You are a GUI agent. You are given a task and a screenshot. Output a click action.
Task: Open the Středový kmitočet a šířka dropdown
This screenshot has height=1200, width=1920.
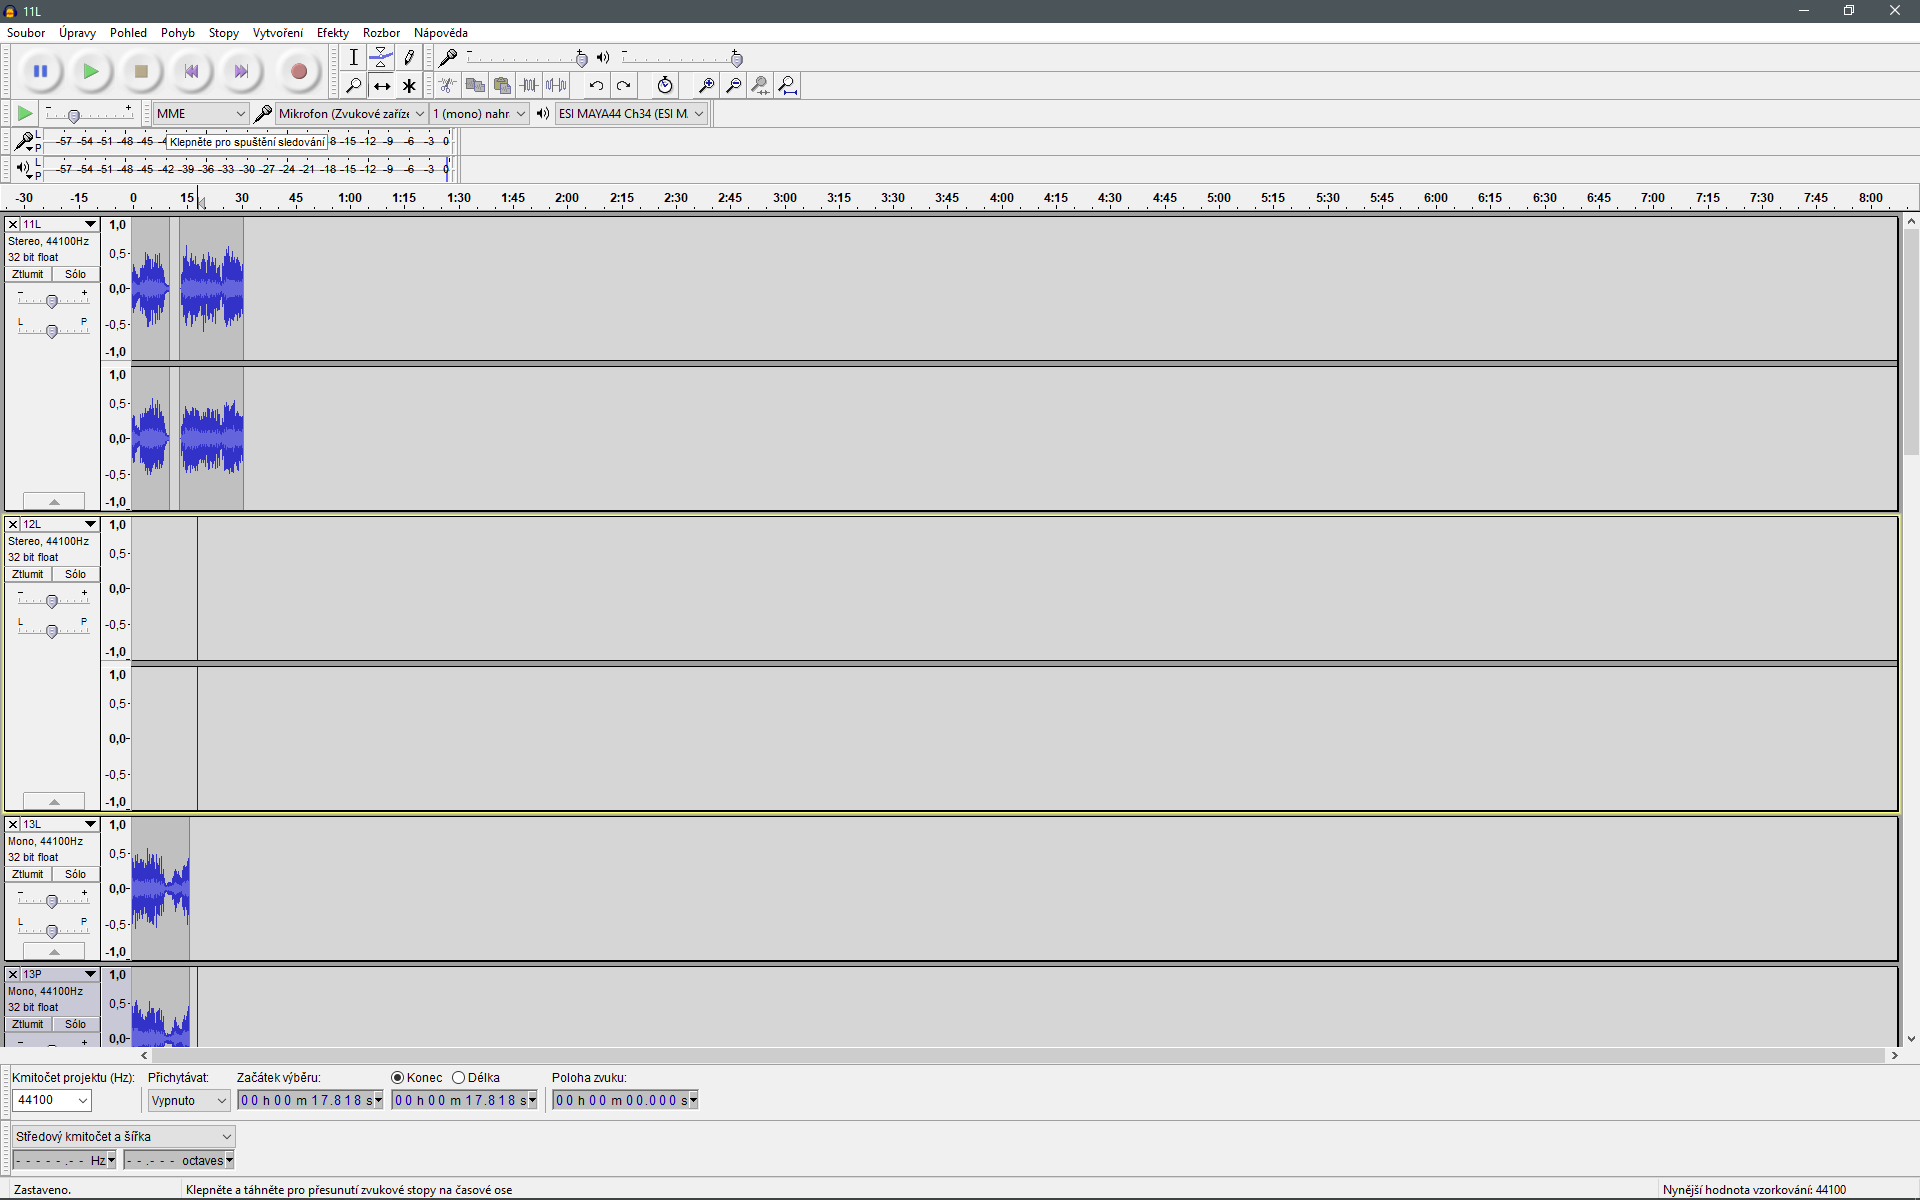click(x=124, y=1136)
